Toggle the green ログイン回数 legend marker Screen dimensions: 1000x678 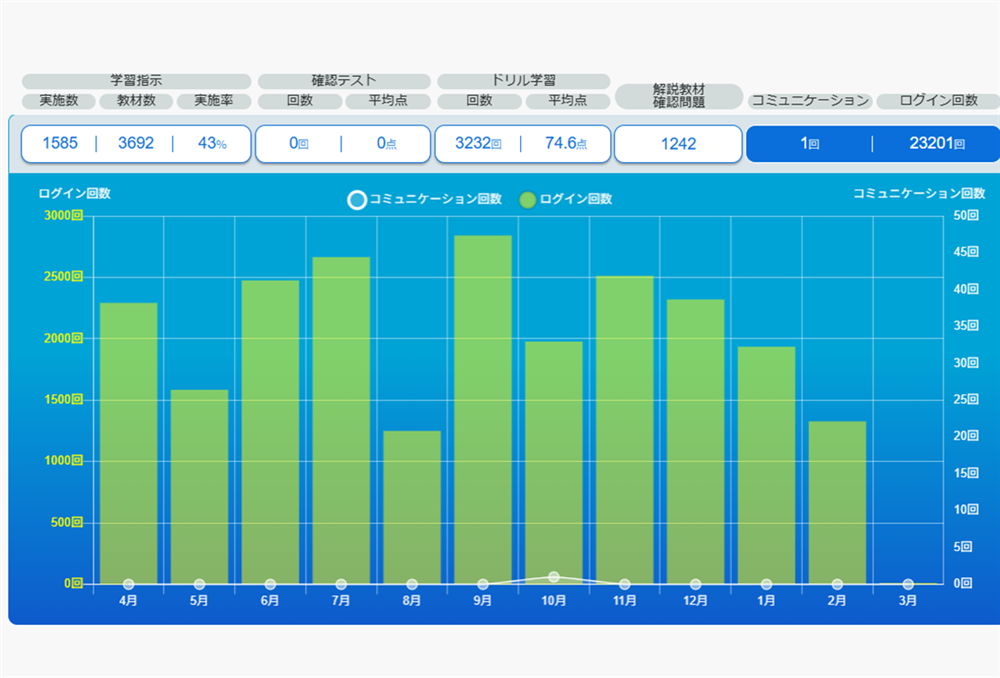[528, 200]
